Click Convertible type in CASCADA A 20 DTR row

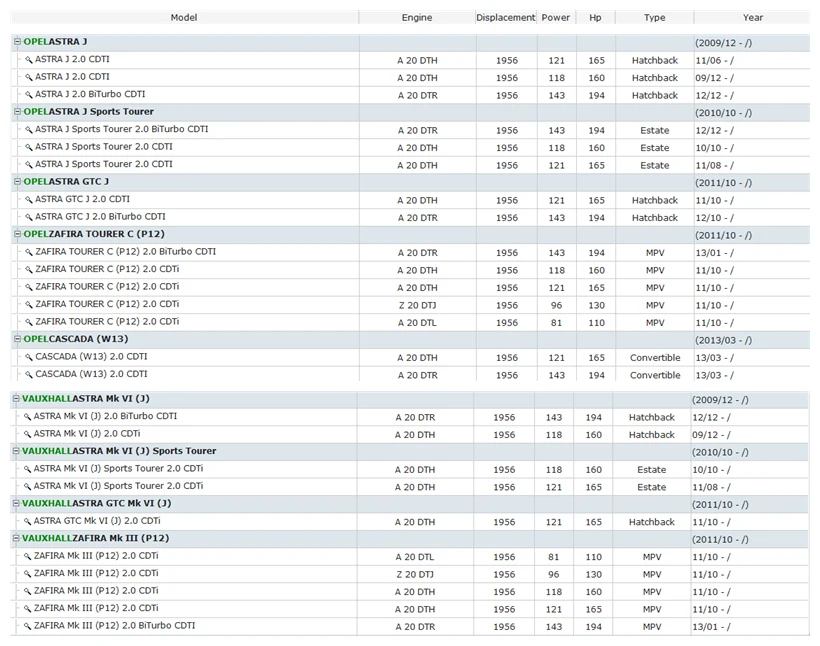(x=655, y=375)
